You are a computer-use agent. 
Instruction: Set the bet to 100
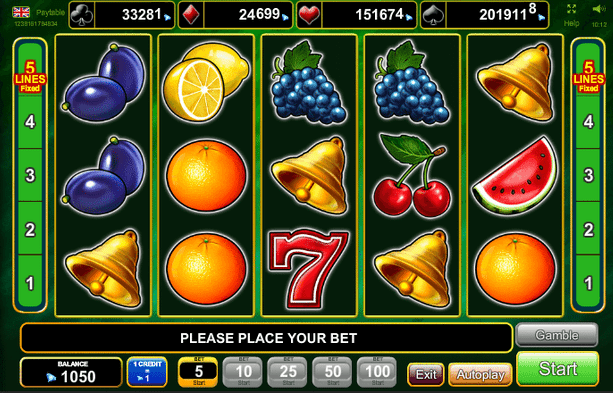377,371
